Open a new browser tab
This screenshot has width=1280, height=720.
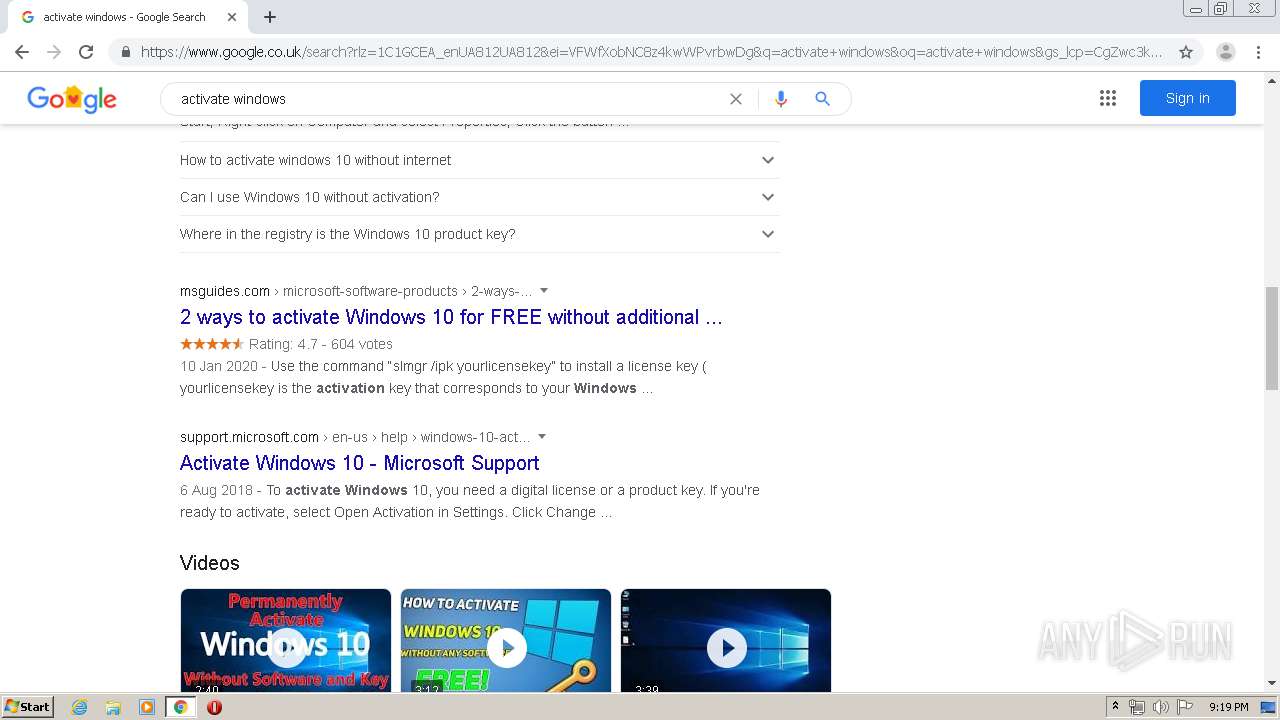click(270, 17)
